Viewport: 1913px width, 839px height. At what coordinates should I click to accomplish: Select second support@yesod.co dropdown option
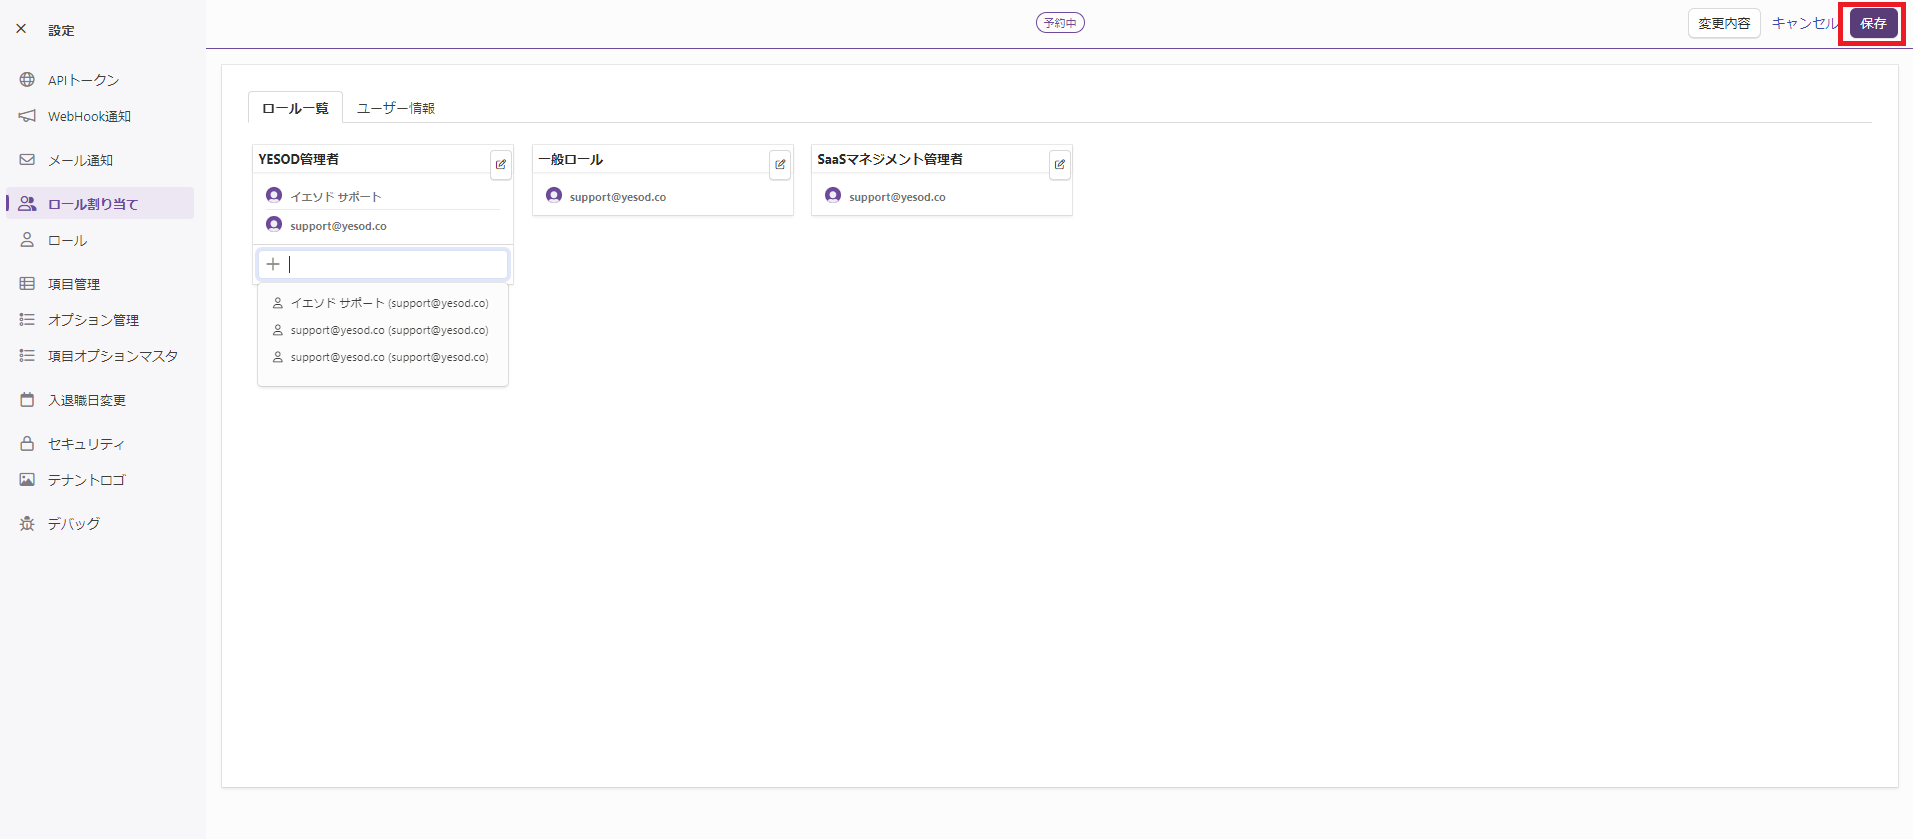383,330
